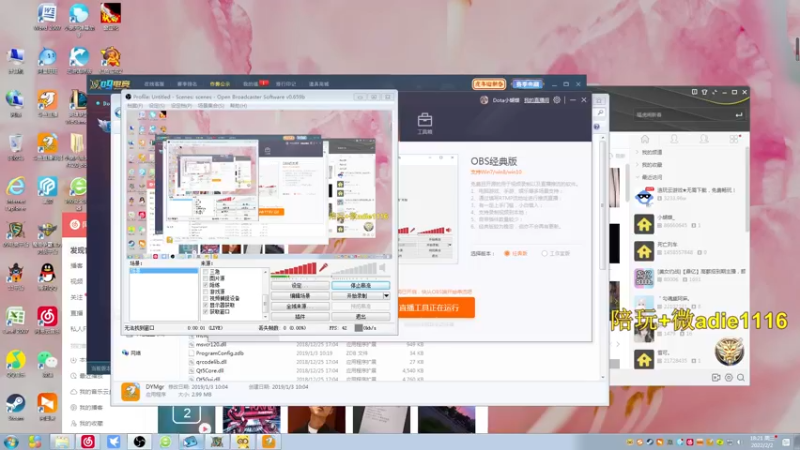Open 私人FM in NetEase Music sidebar
This screenshot has height=450, width=800.
tap(78, 329)
